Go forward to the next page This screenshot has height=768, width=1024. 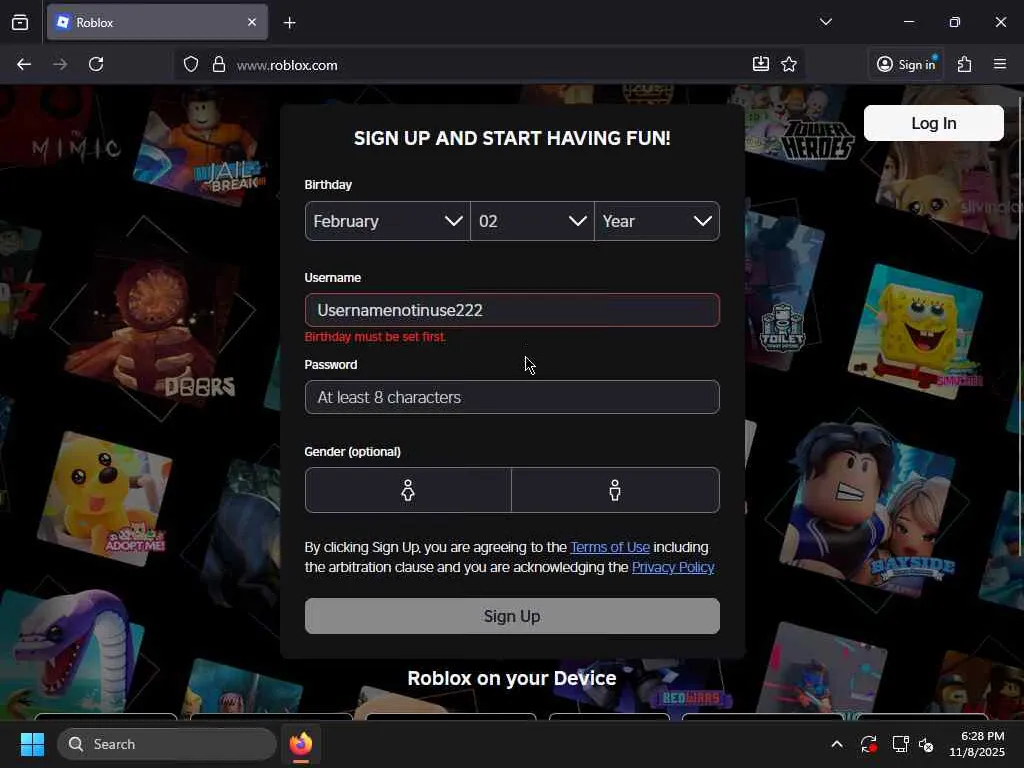point(60,64)
